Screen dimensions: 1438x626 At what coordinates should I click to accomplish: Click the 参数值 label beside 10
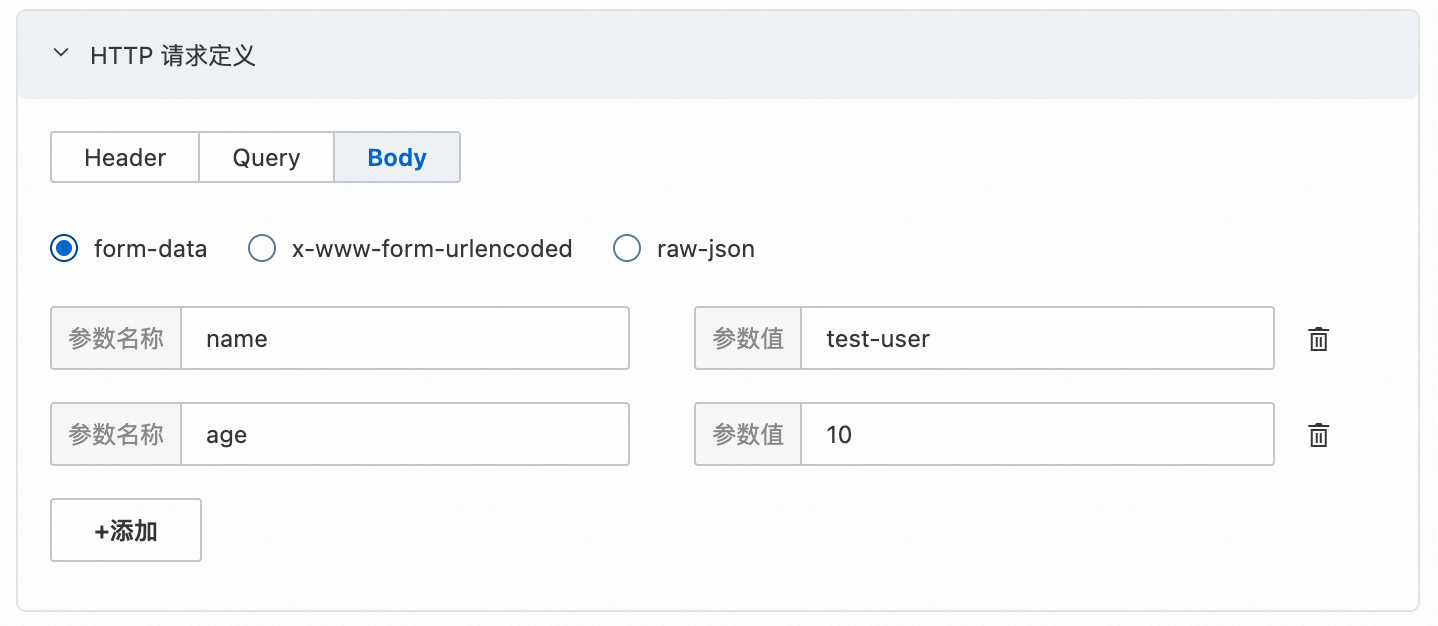pyautogui.click(x=748, y=434)
